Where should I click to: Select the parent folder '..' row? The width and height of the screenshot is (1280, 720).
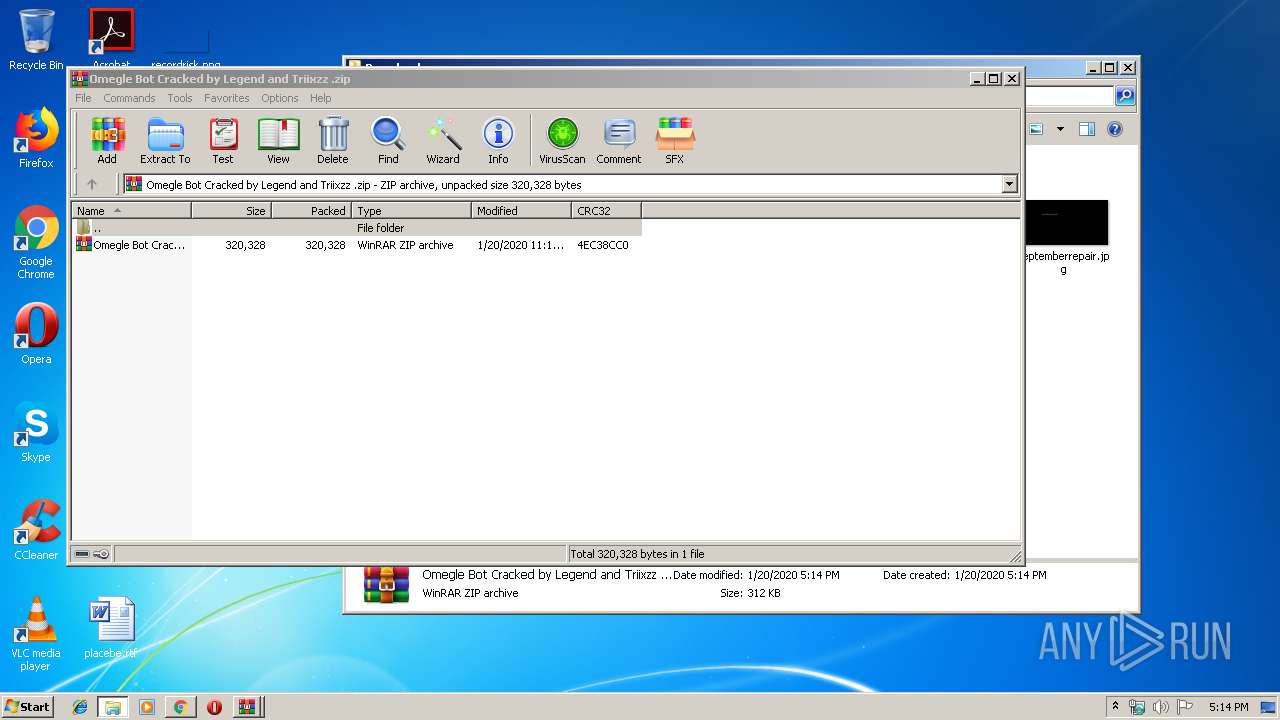357,228
